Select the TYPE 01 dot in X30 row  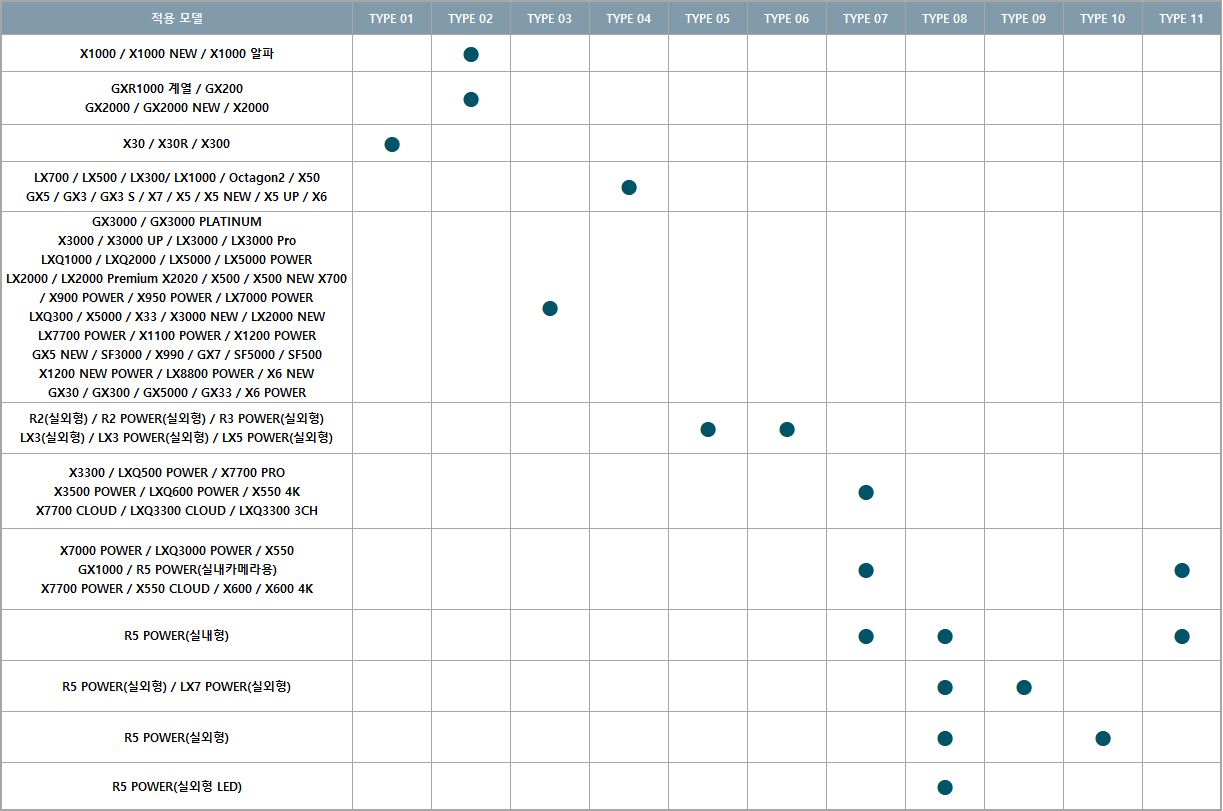(x=392, y=144)
